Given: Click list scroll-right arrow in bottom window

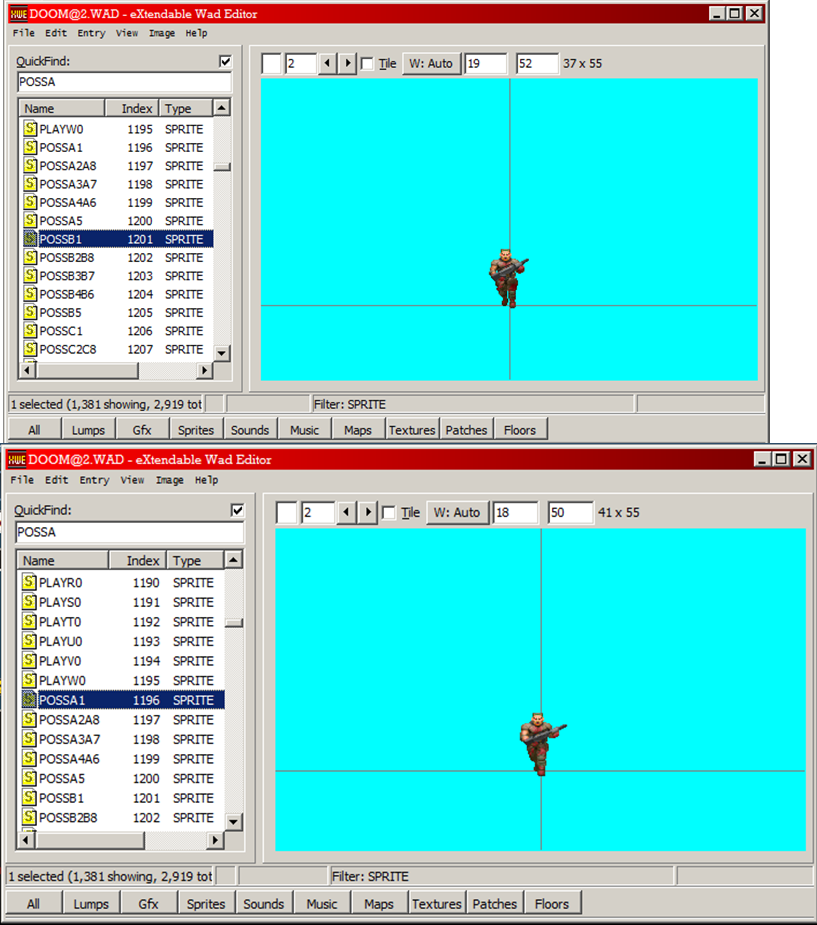Looking at the screenshot, I should tap(215, 839).
